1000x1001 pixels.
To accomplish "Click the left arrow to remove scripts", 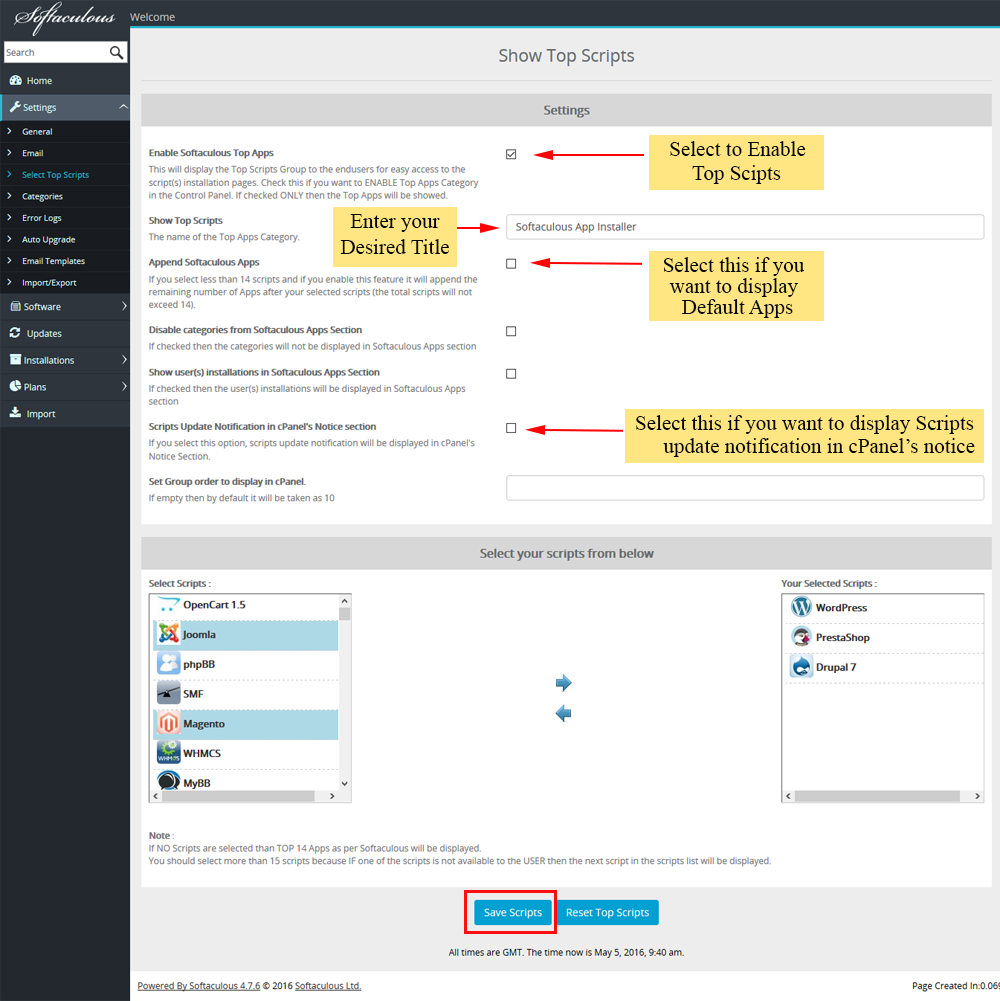I will click(x=563, y=713).
